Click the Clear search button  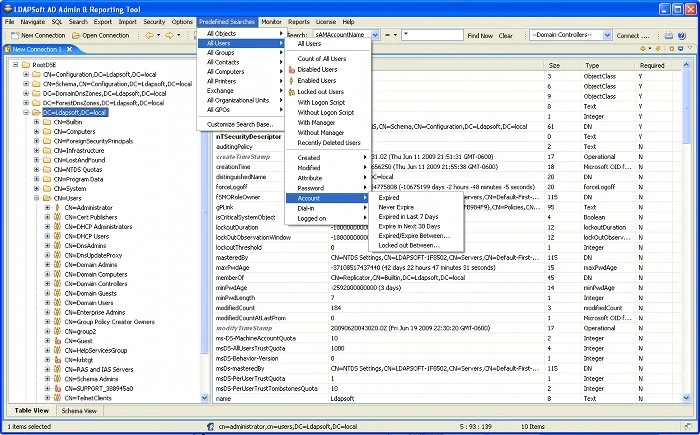[505, 35]
